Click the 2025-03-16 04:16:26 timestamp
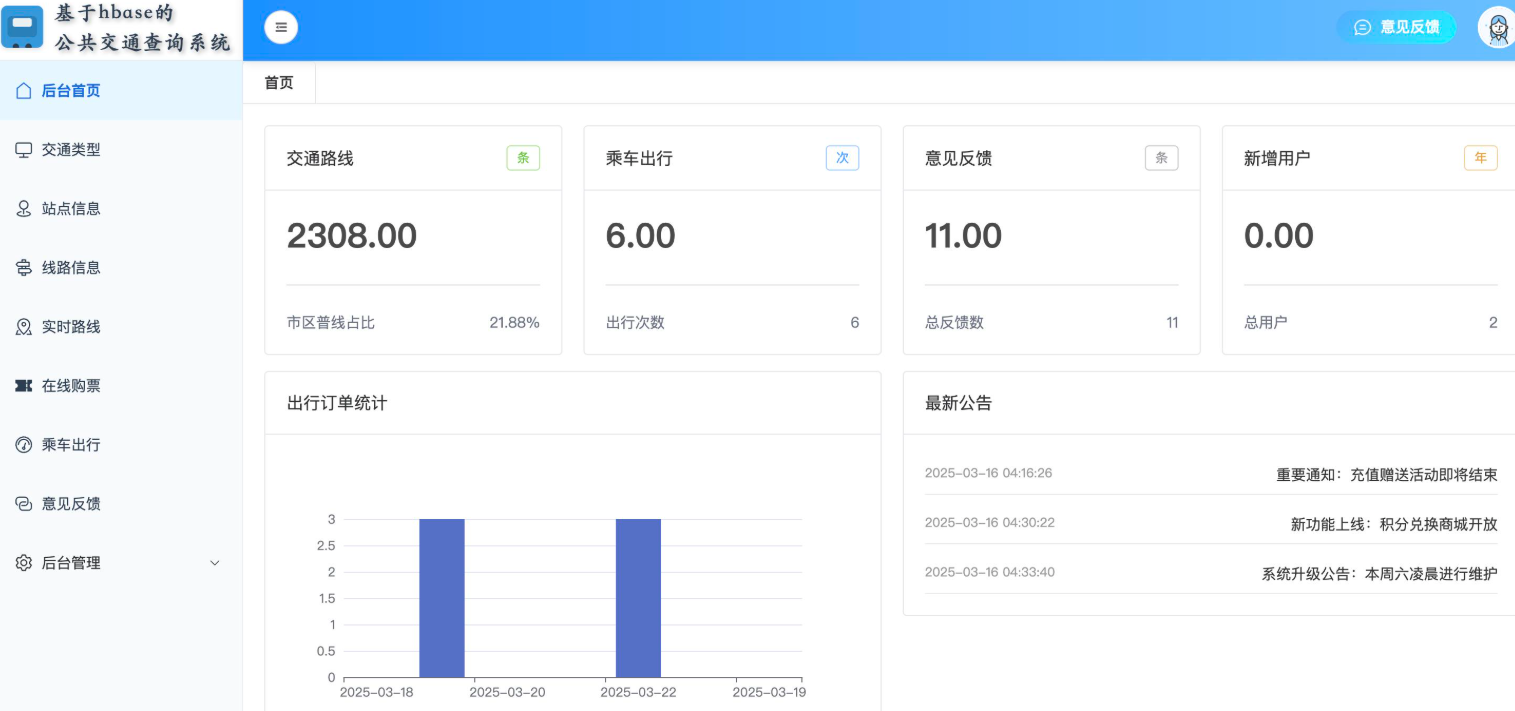1515x711 pixels. pyautogui.click(x=989, y=473)
